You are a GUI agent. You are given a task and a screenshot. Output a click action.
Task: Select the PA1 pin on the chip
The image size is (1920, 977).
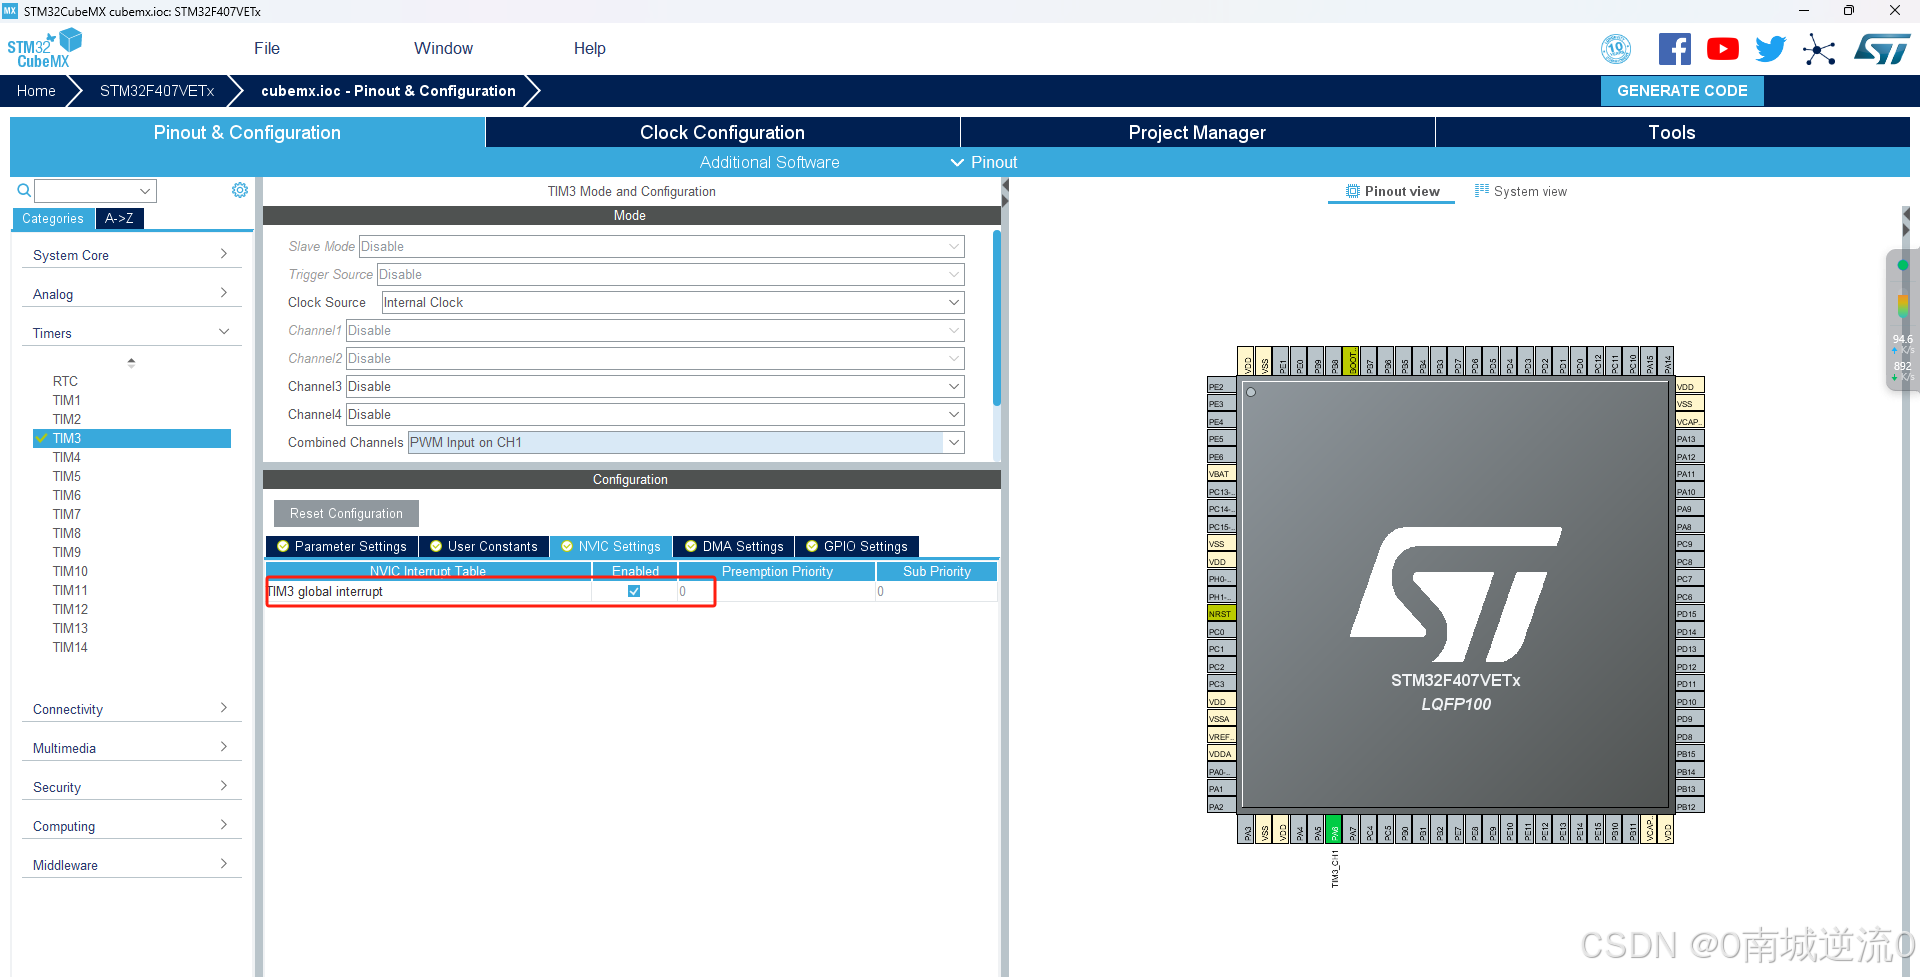pos(1221,789)
